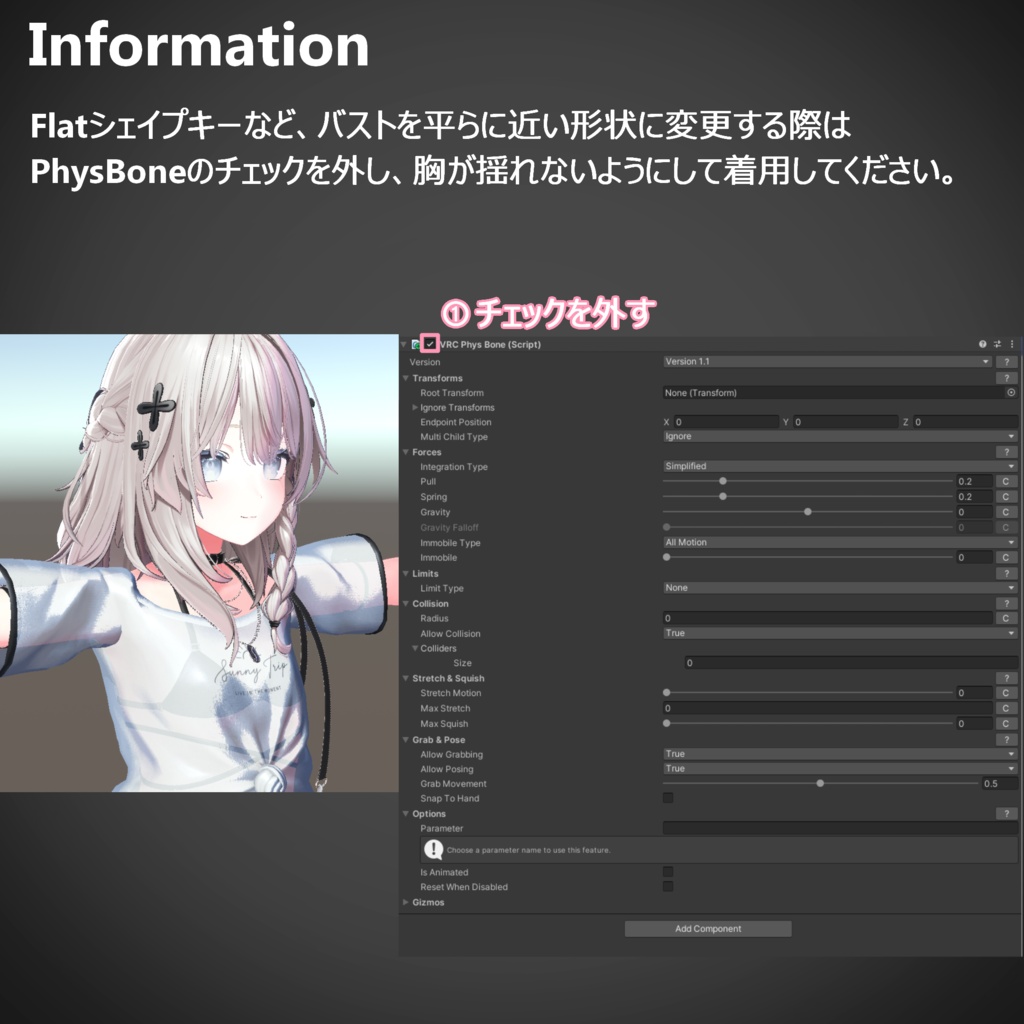The image size is (1024, 1024).
Task: Click the C curve button for Max Stretch
Action: [1006, 708]
